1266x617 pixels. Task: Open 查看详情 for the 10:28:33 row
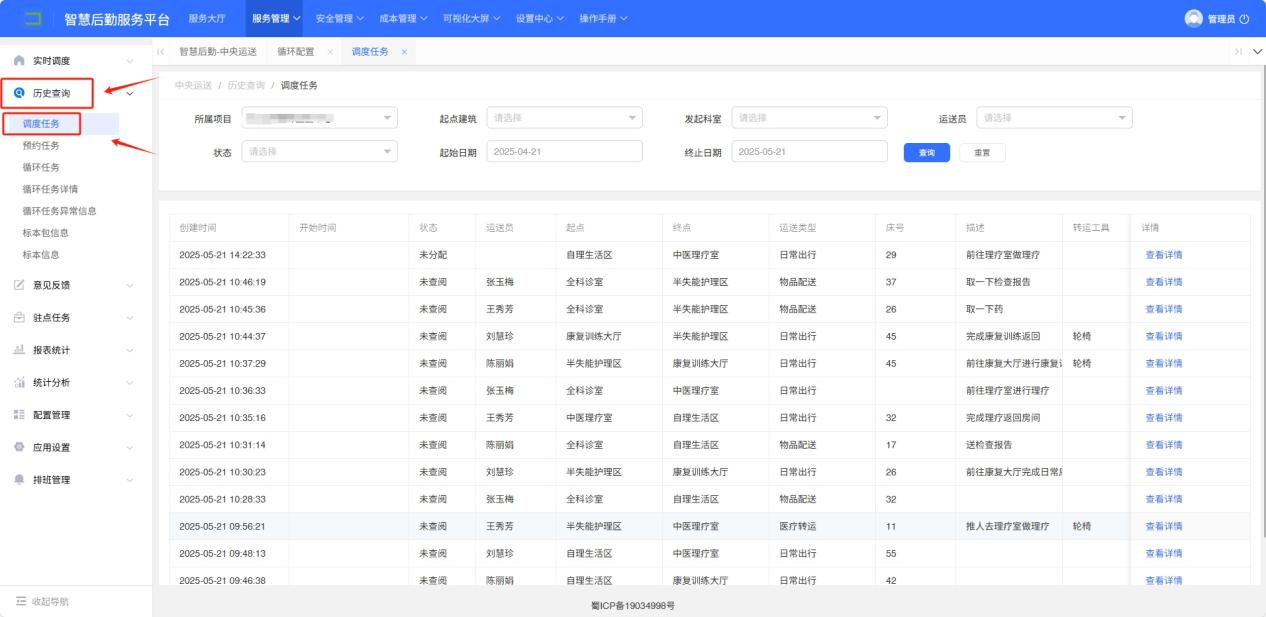[1163, 499]
